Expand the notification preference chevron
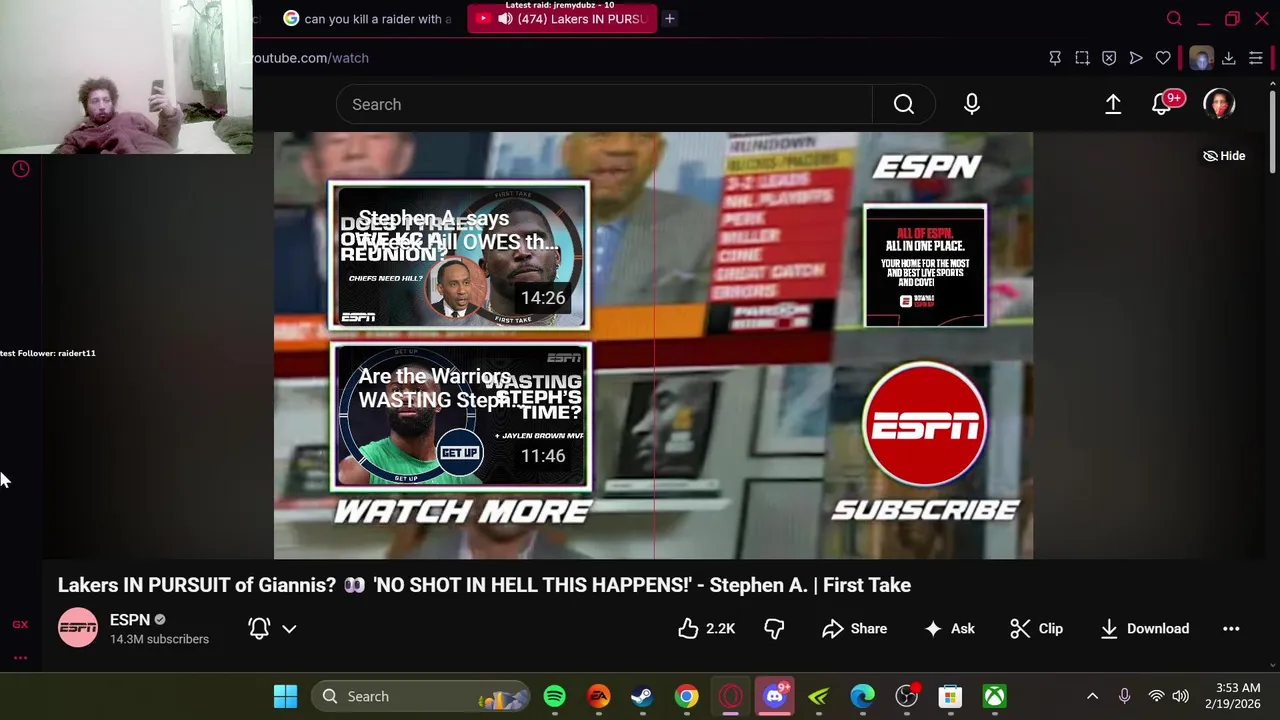This screenshot has width=1280, height=720. point(289,629)
